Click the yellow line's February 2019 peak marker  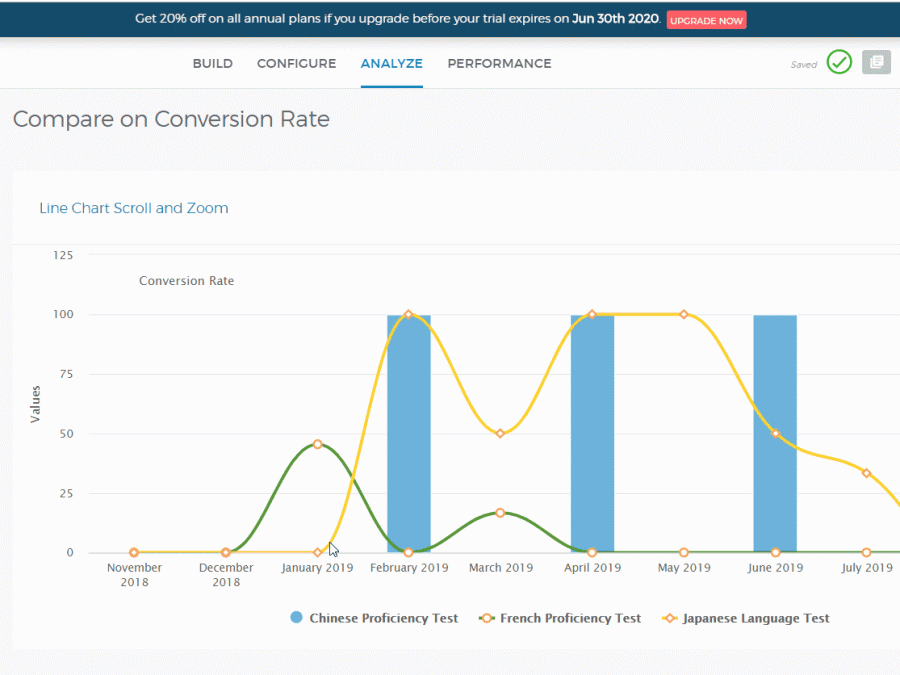coord(408,314)
